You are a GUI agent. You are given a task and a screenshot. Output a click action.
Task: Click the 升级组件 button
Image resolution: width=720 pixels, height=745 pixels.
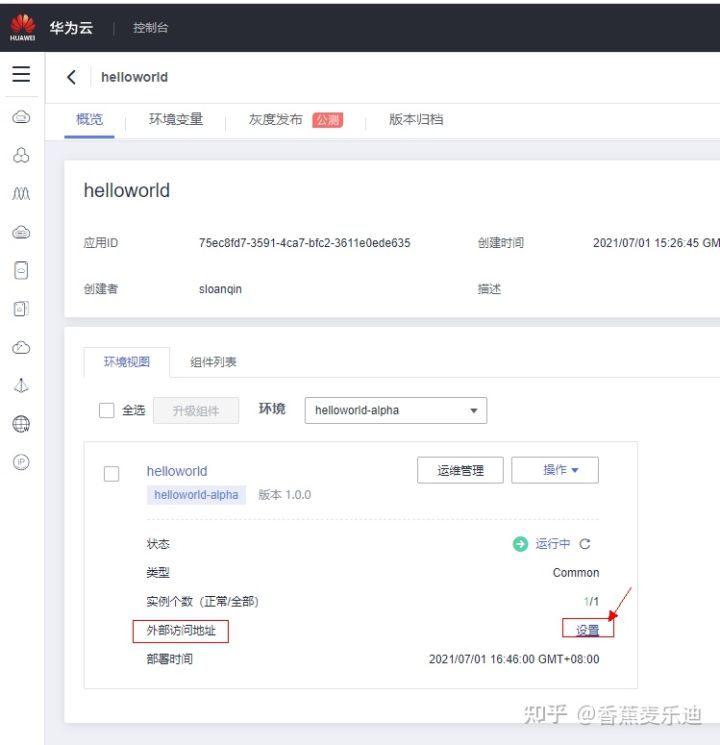196,411
